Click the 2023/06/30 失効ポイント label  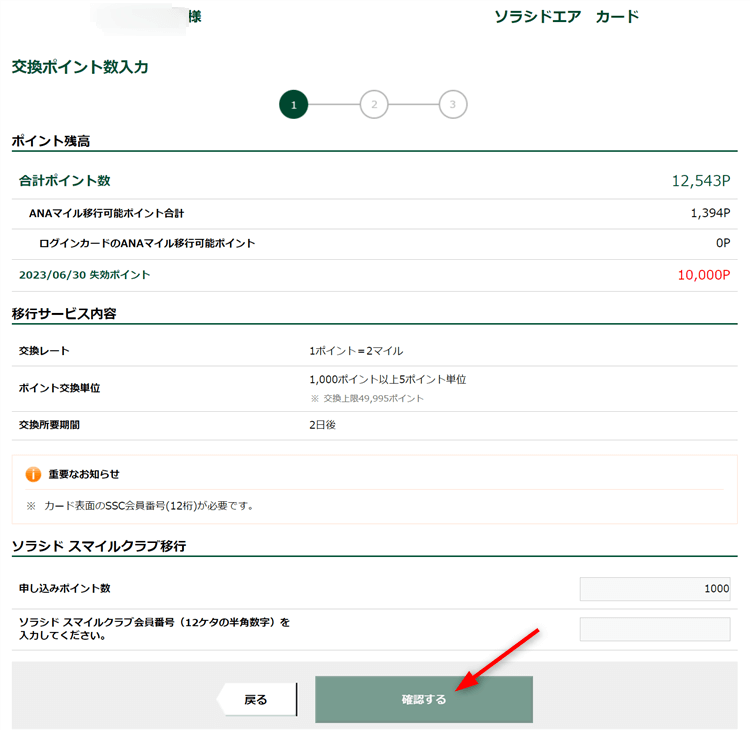click(x=84, y=275)
